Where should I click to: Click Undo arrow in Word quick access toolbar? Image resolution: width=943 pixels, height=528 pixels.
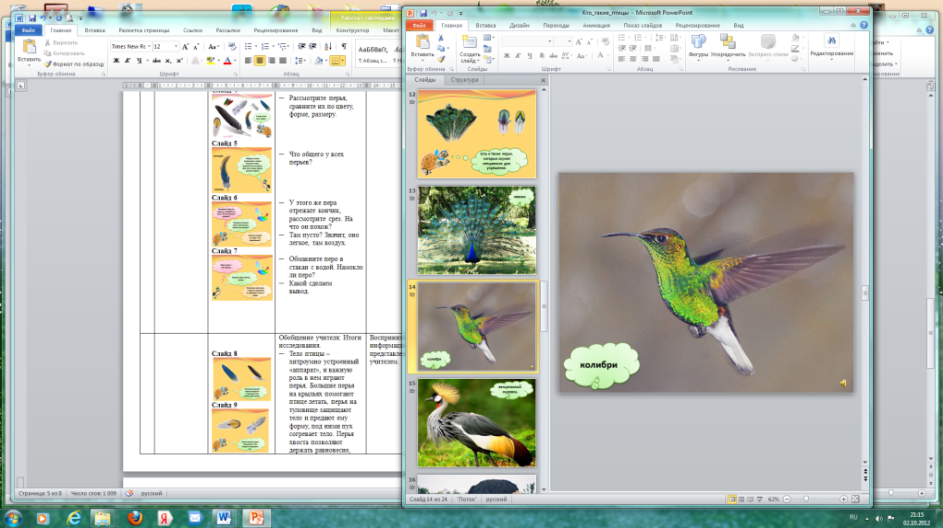point(45,18)
